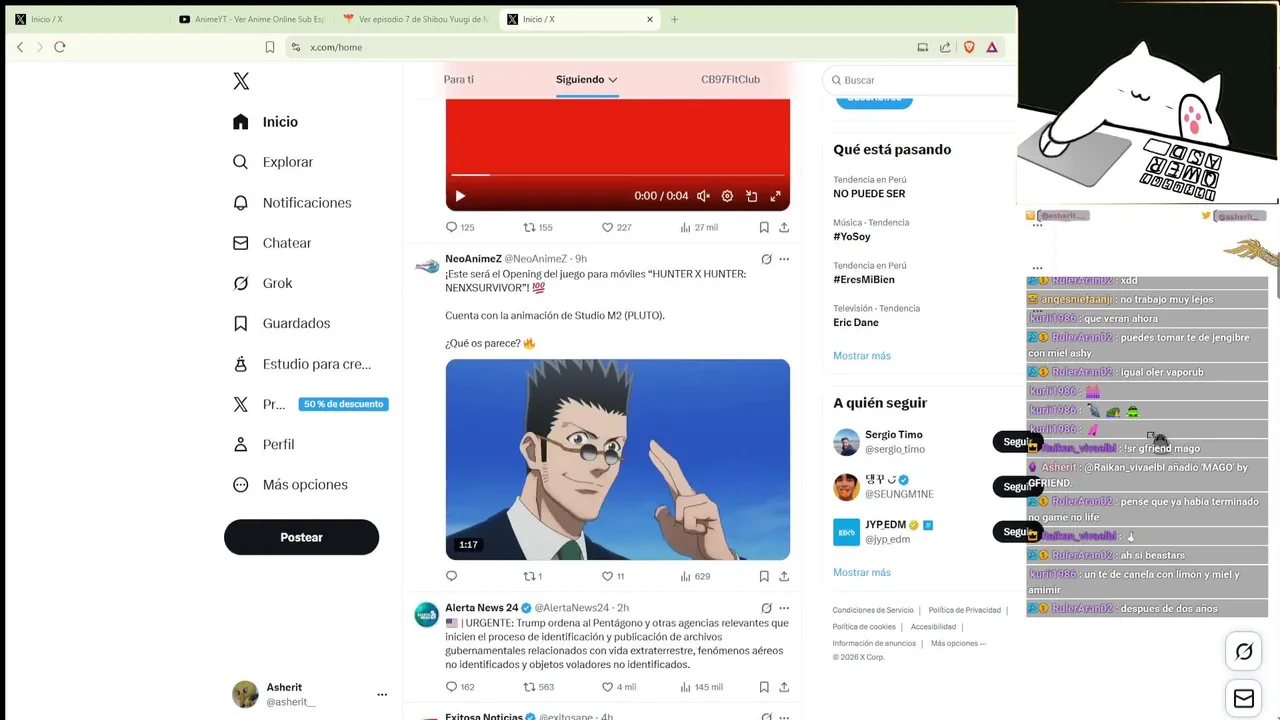Open red video settings gear
1280x720 pixels.
(x=727, y=196)
